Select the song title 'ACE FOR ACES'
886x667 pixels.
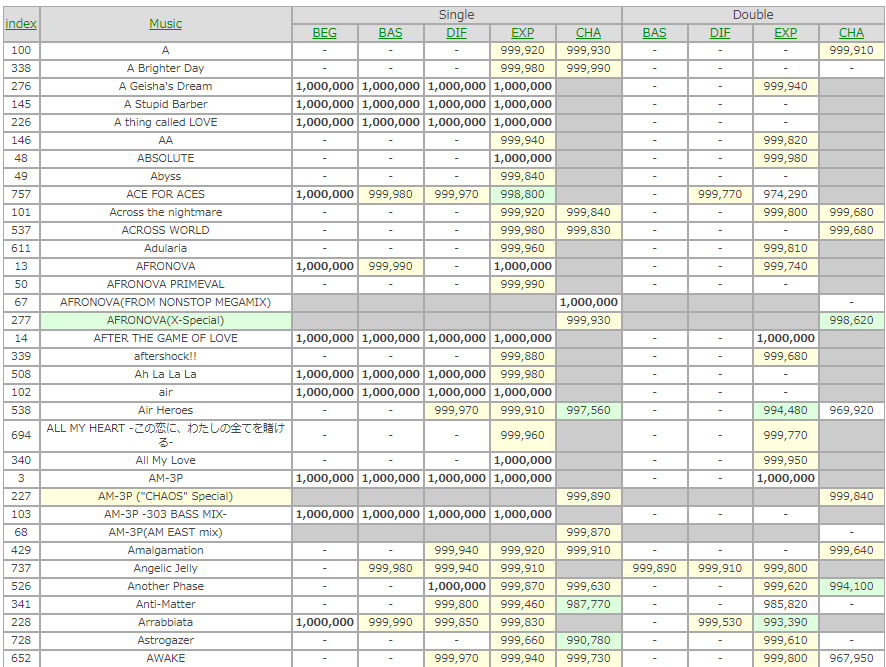(166, 194)
